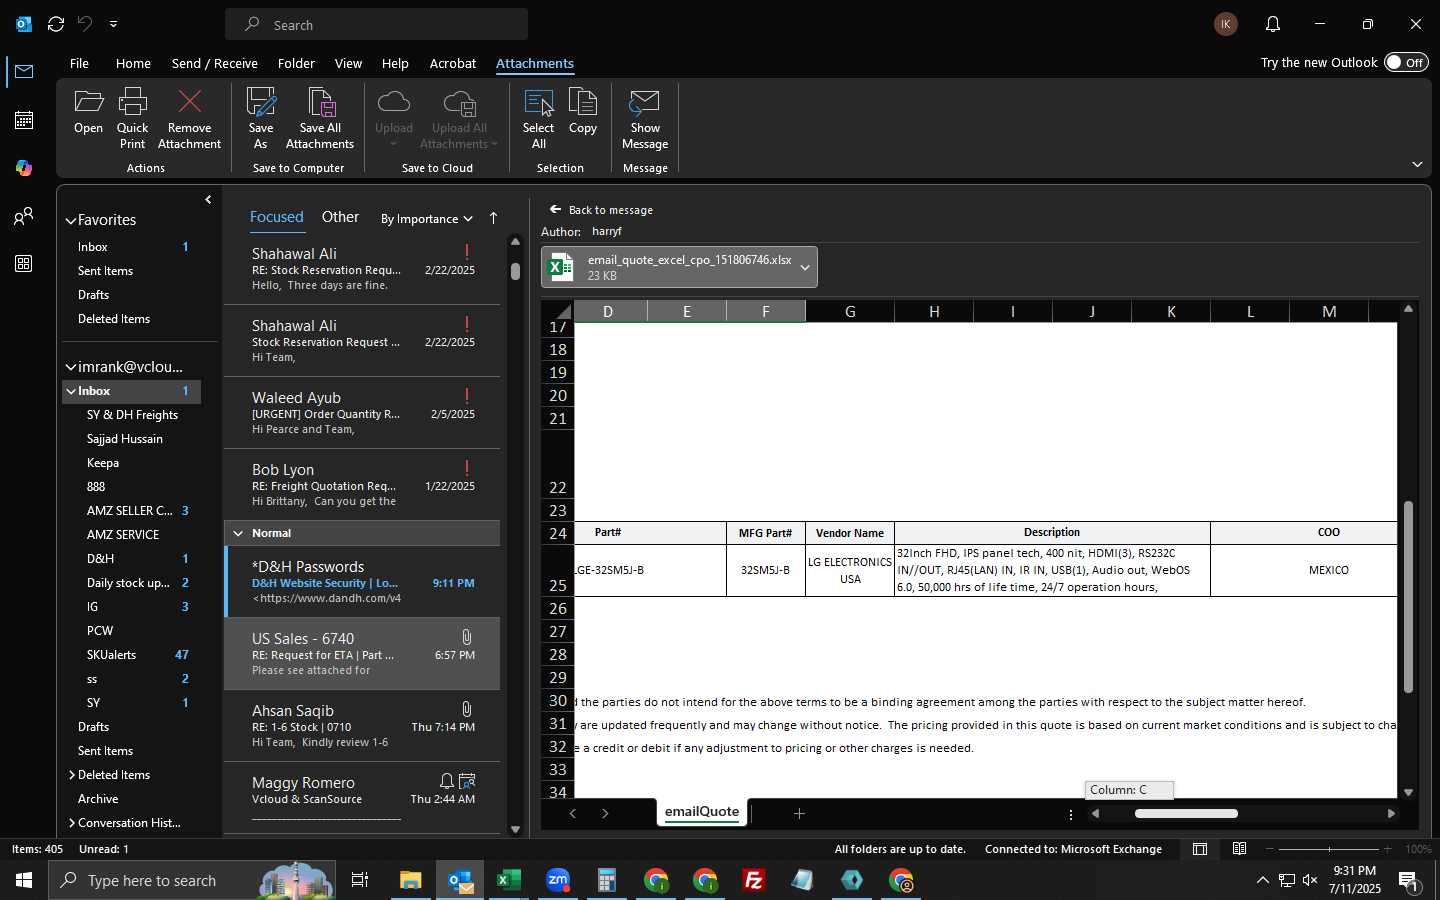The width and height of the screenshot is (1440, 900).
Task: Open Calendar from left sidebar
Action: click(24, 120)
